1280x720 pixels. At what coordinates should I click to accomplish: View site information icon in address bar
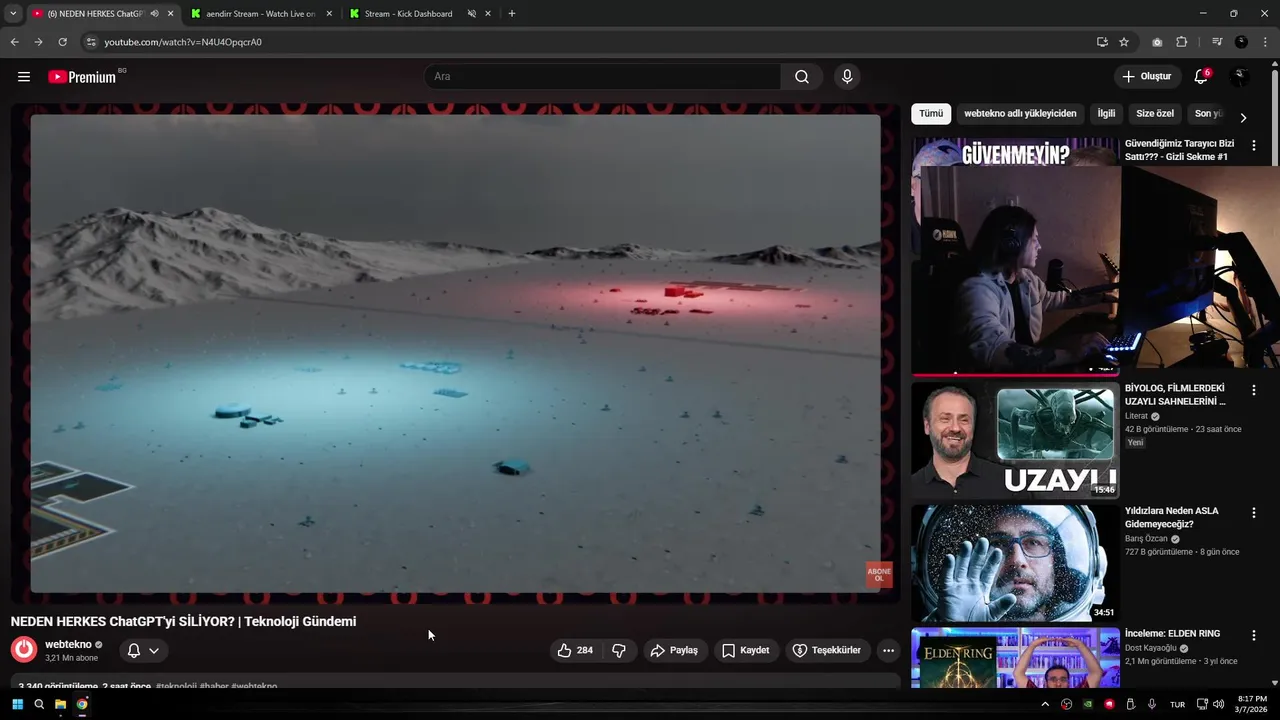click(x=91, y=42)
